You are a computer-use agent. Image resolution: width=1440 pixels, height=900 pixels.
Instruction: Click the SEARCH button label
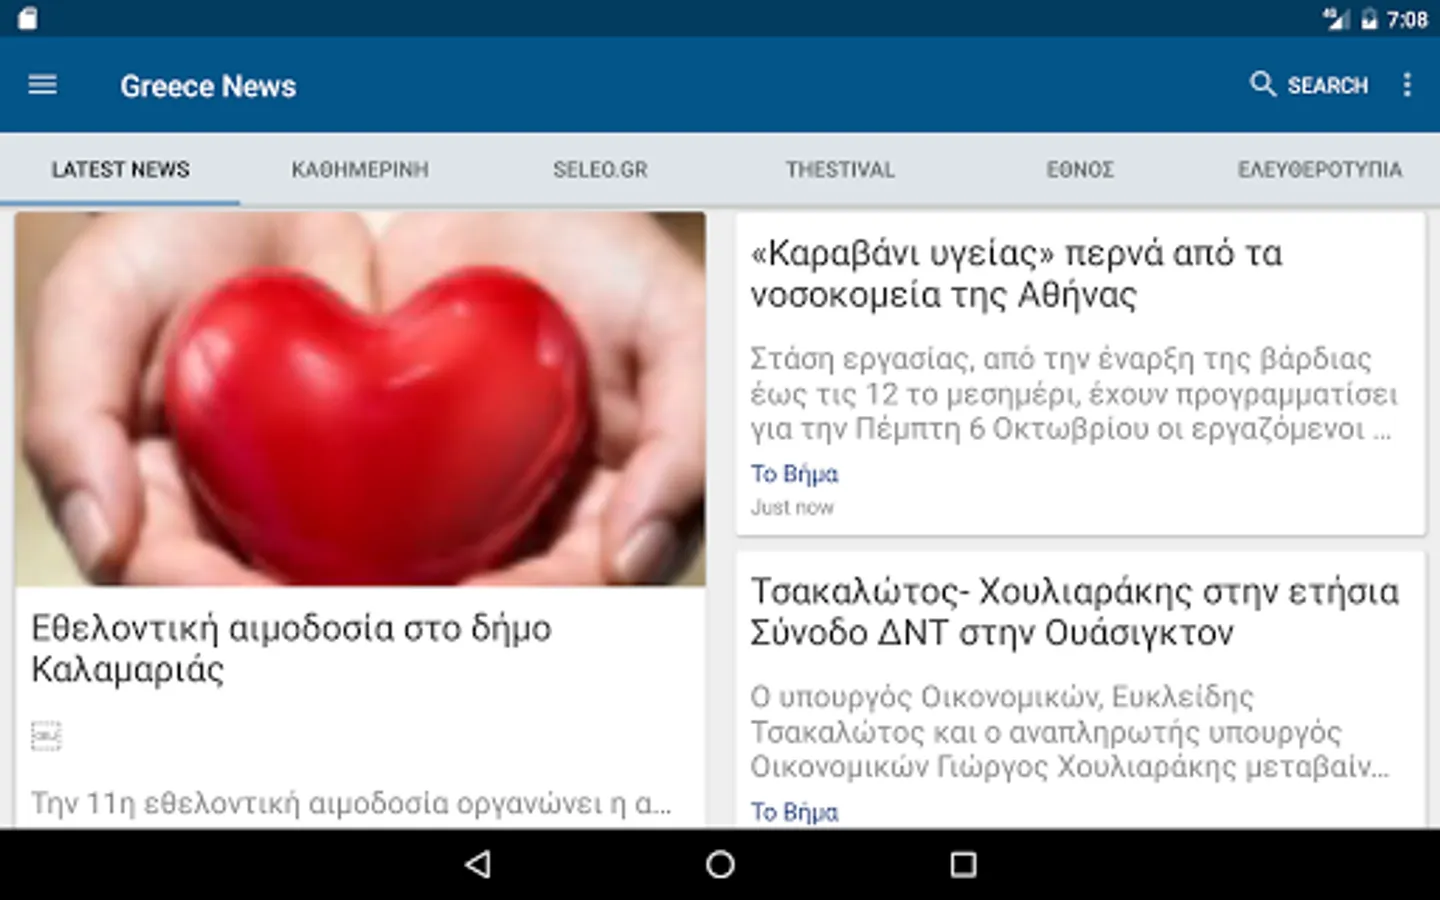point(1327,85)
